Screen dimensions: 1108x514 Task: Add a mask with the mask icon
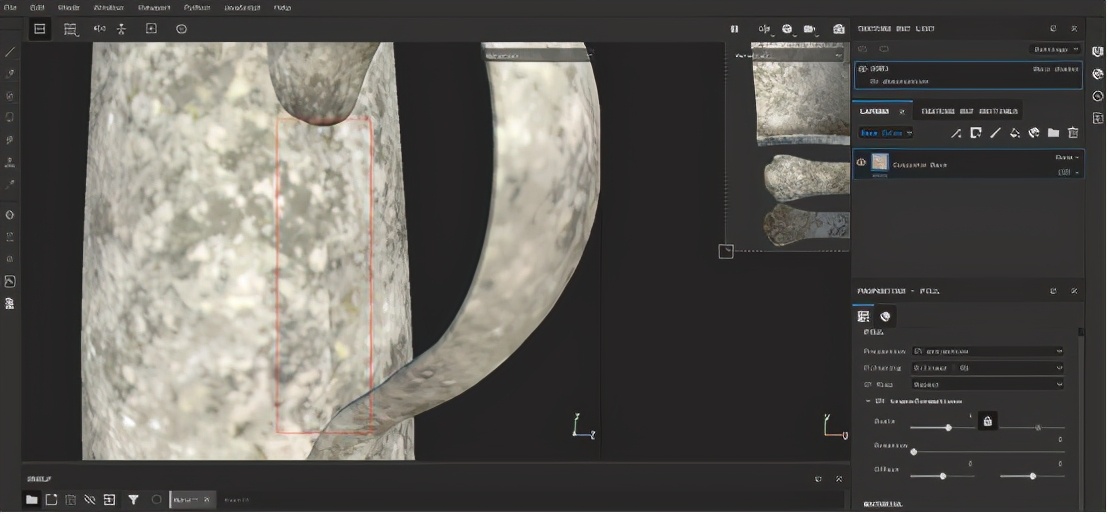[x=976, y=133]
